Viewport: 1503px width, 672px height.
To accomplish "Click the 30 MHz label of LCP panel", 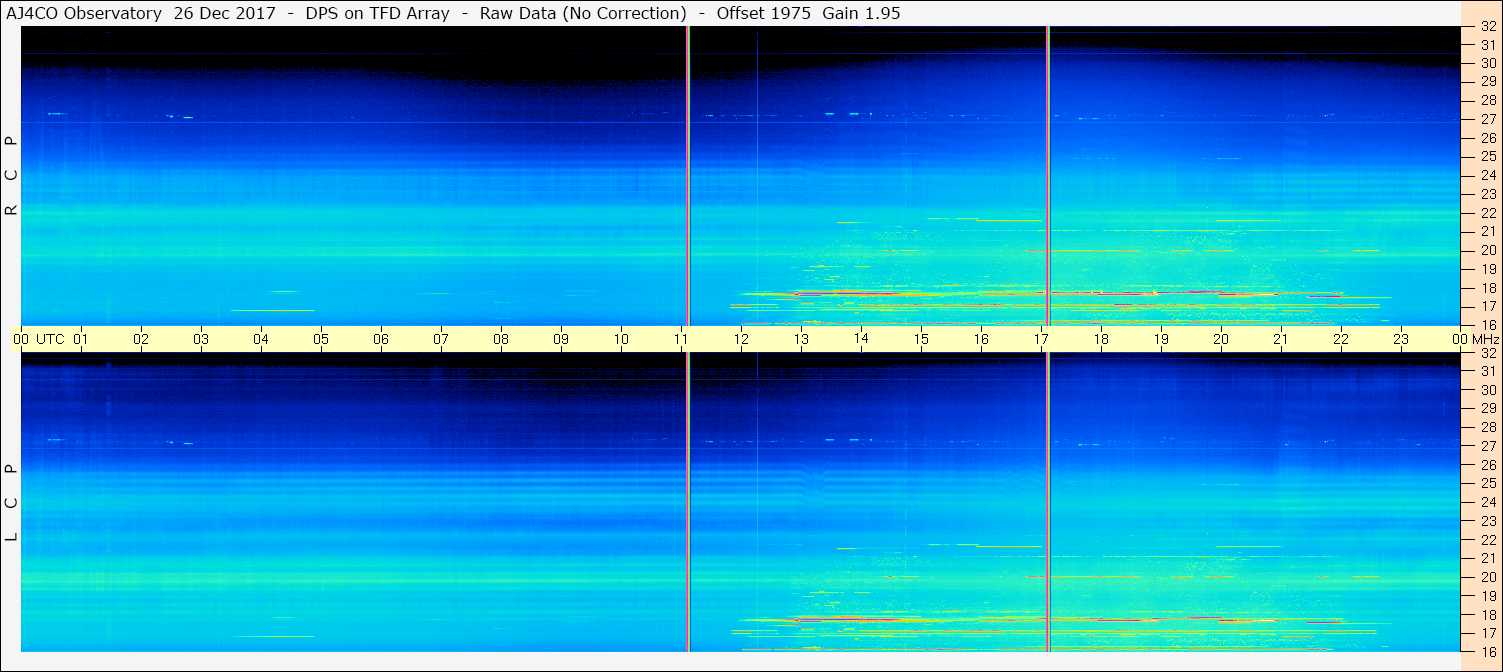I will tap(1487, 390).
